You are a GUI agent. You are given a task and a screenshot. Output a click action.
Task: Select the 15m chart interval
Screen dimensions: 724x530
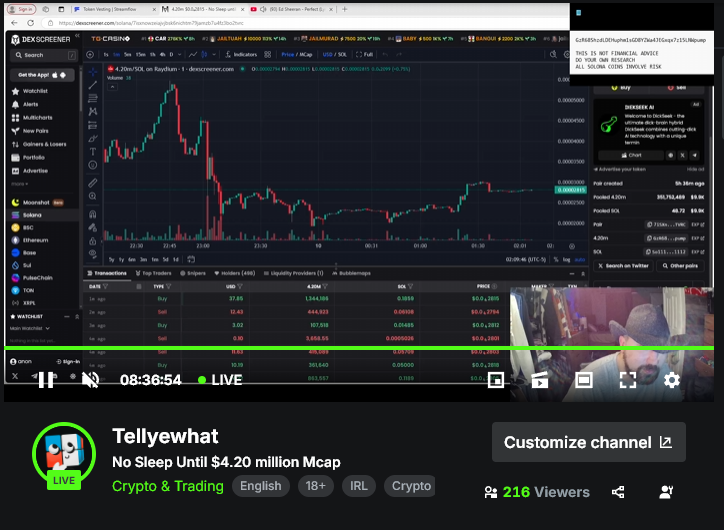[139, 54]
